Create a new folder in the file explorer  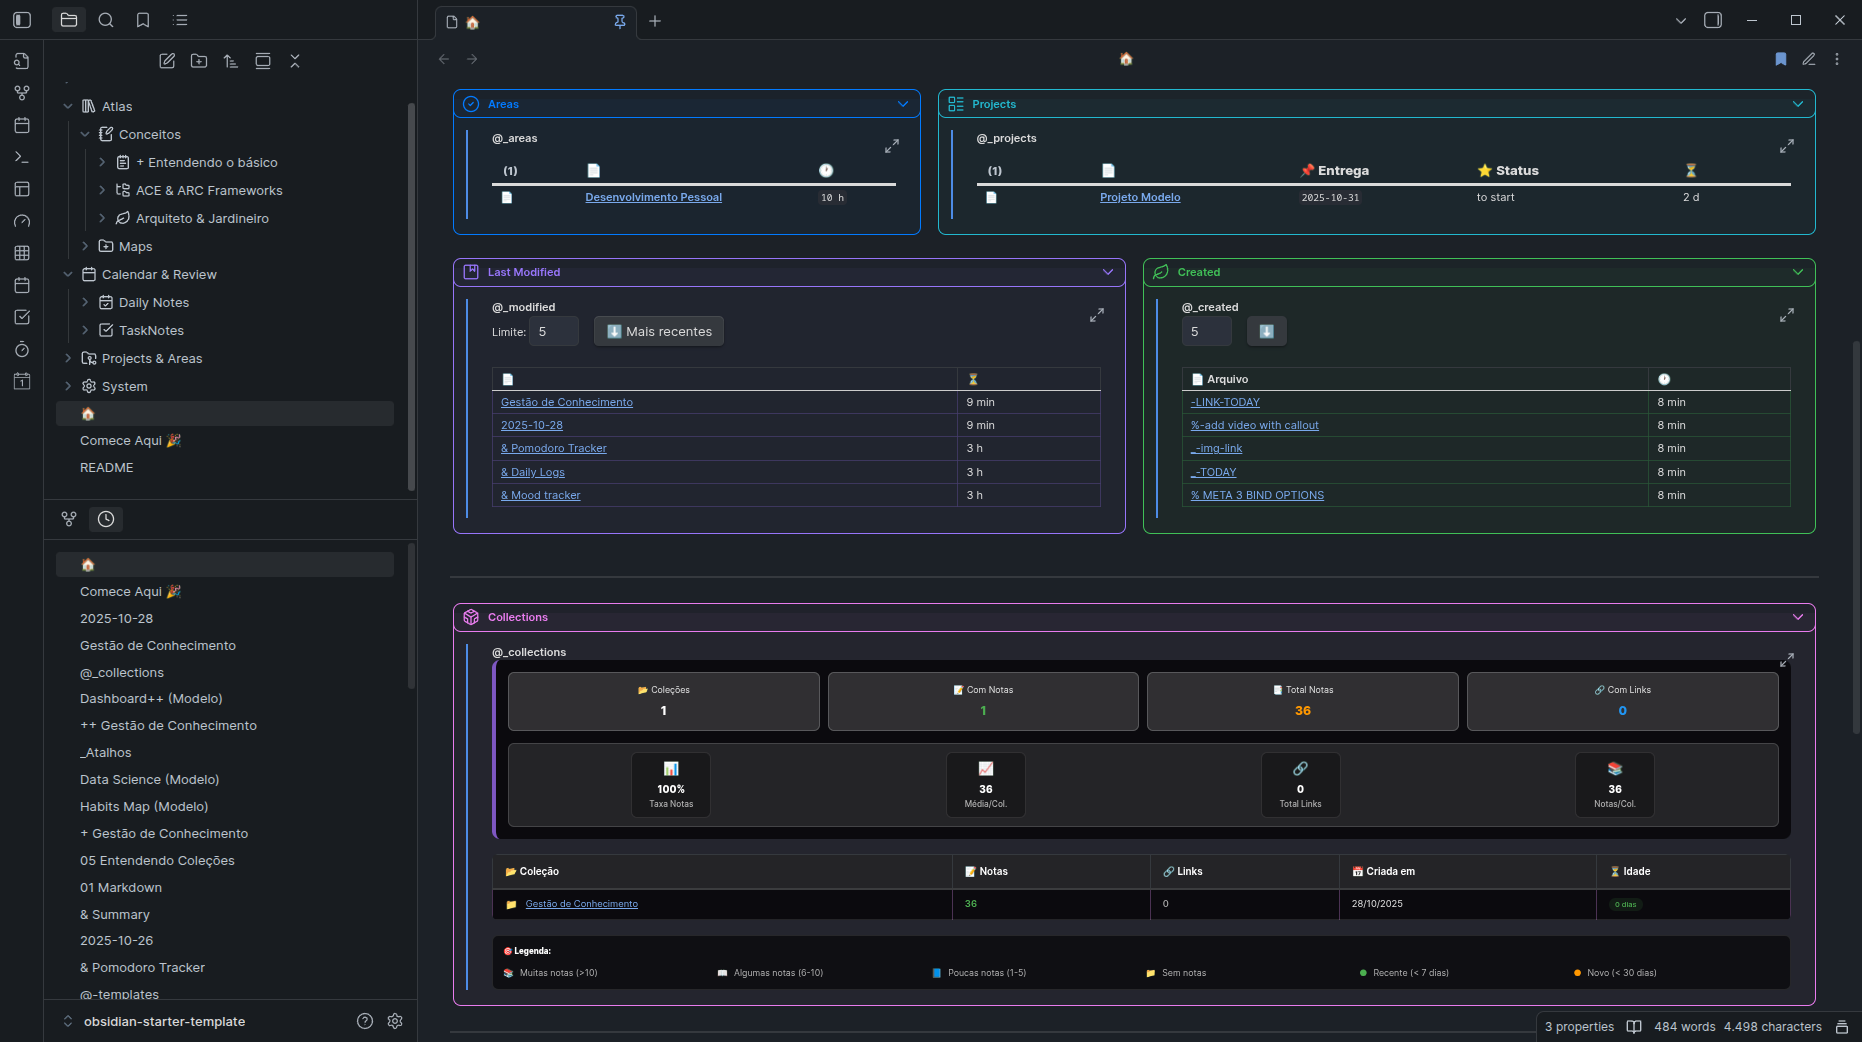pos(199,61)
